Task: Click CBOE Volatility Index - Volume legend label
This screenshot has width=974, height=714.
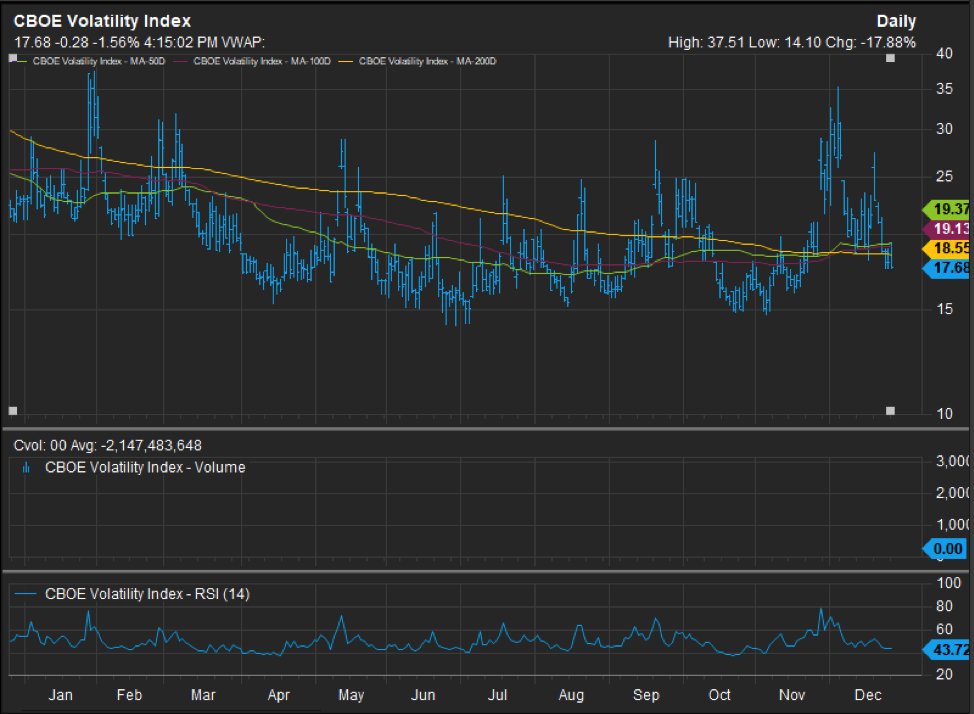Action: (x=145, y=467)
